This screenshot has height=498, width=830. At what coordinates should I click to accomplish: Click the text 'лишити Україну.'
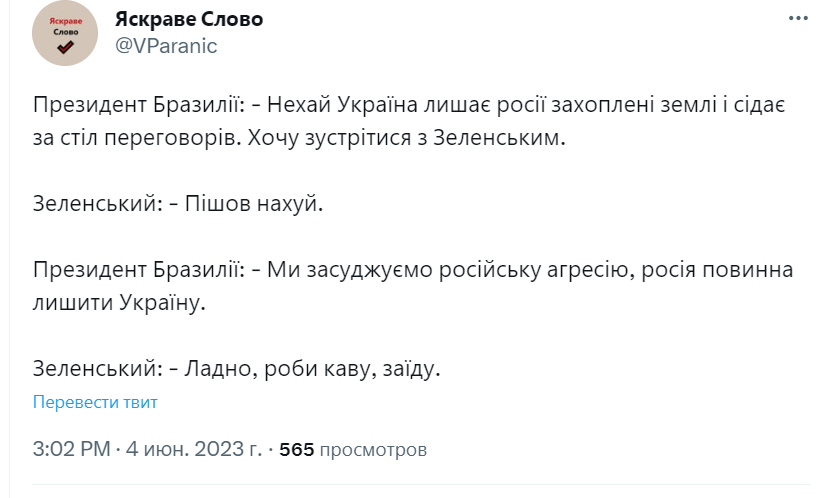point(119,303)
